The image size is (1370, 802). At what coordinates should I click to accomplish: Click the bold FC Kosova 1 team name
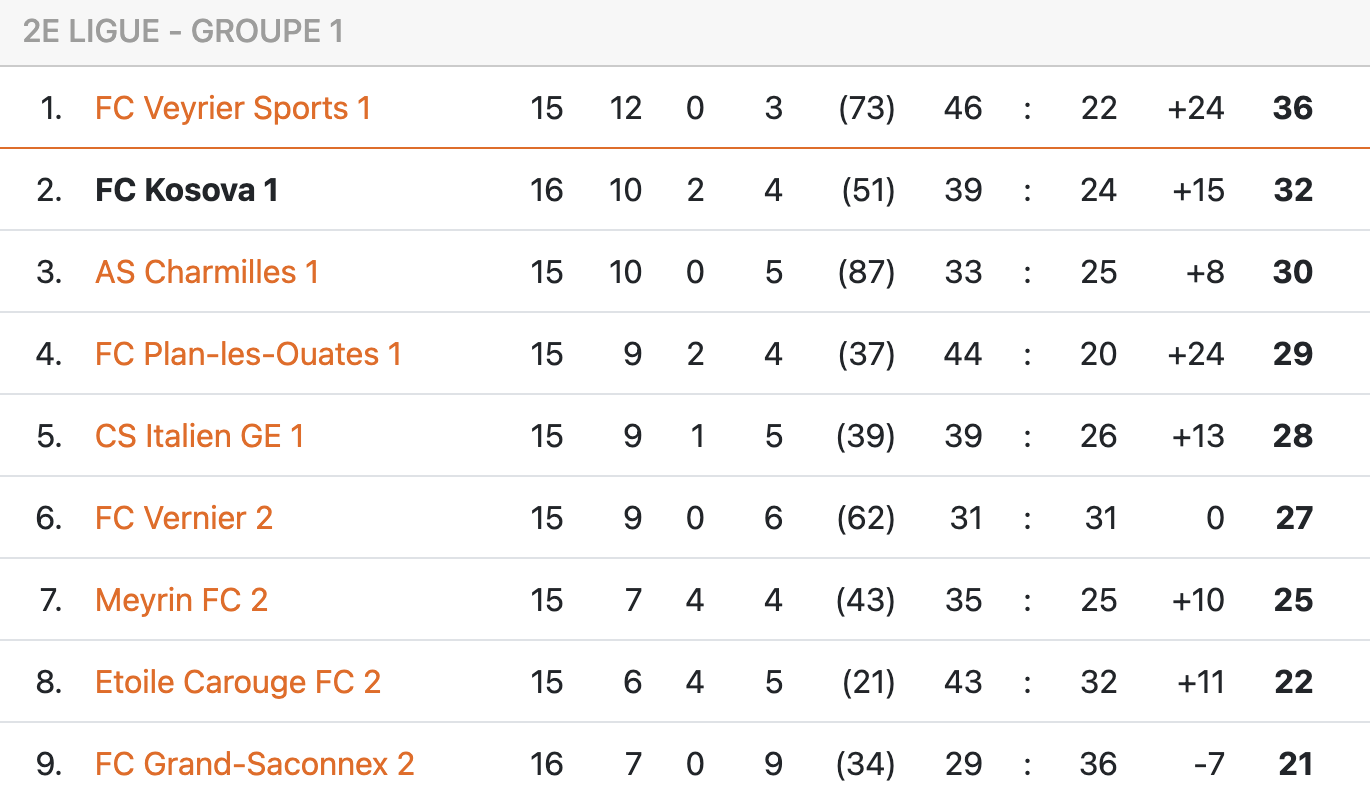(x=187, y=190)
